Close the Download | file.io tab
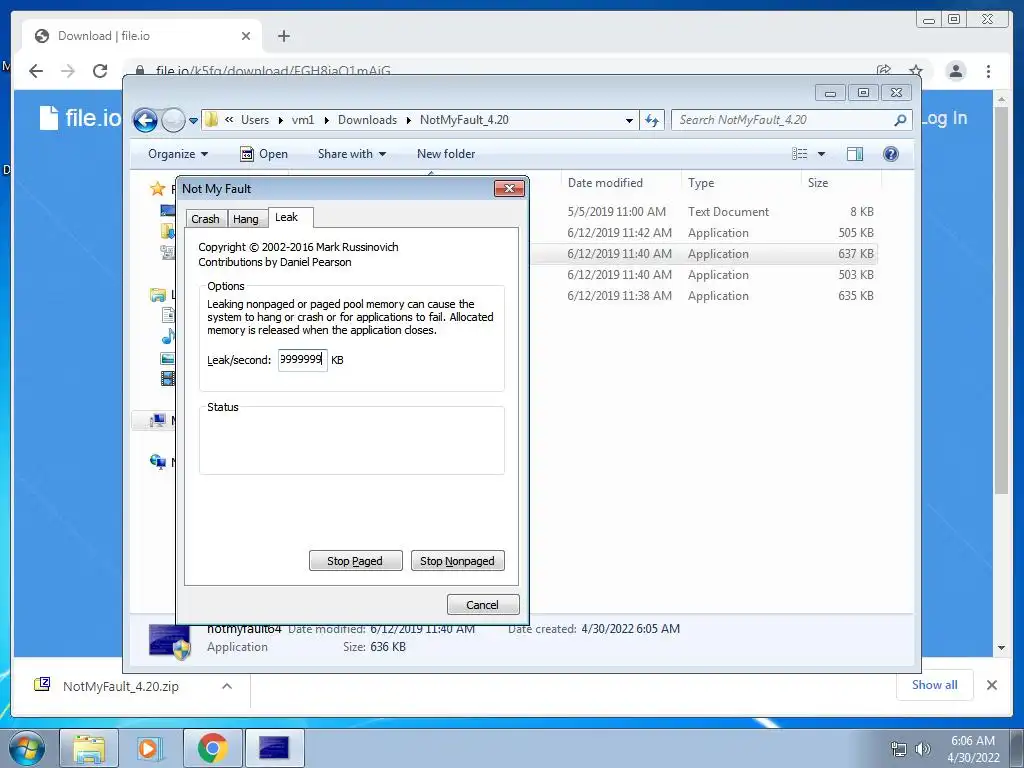The image size is (1024, 768). (x=246, y=36)
